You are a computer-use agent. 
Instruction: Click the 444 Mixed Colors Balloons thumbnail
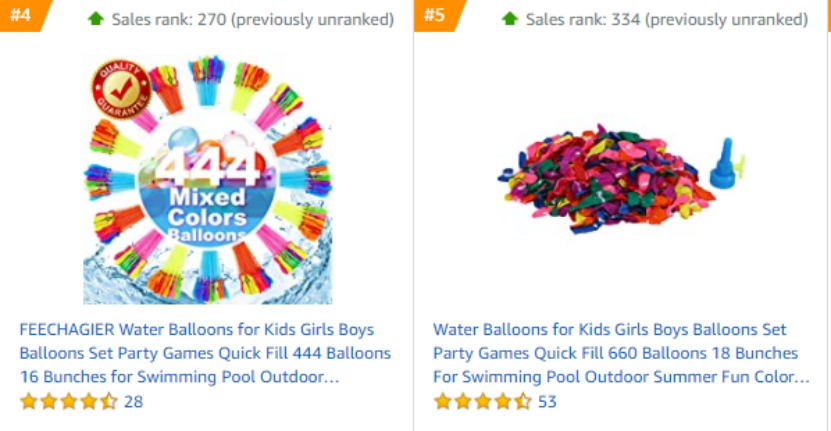point(208,179)
